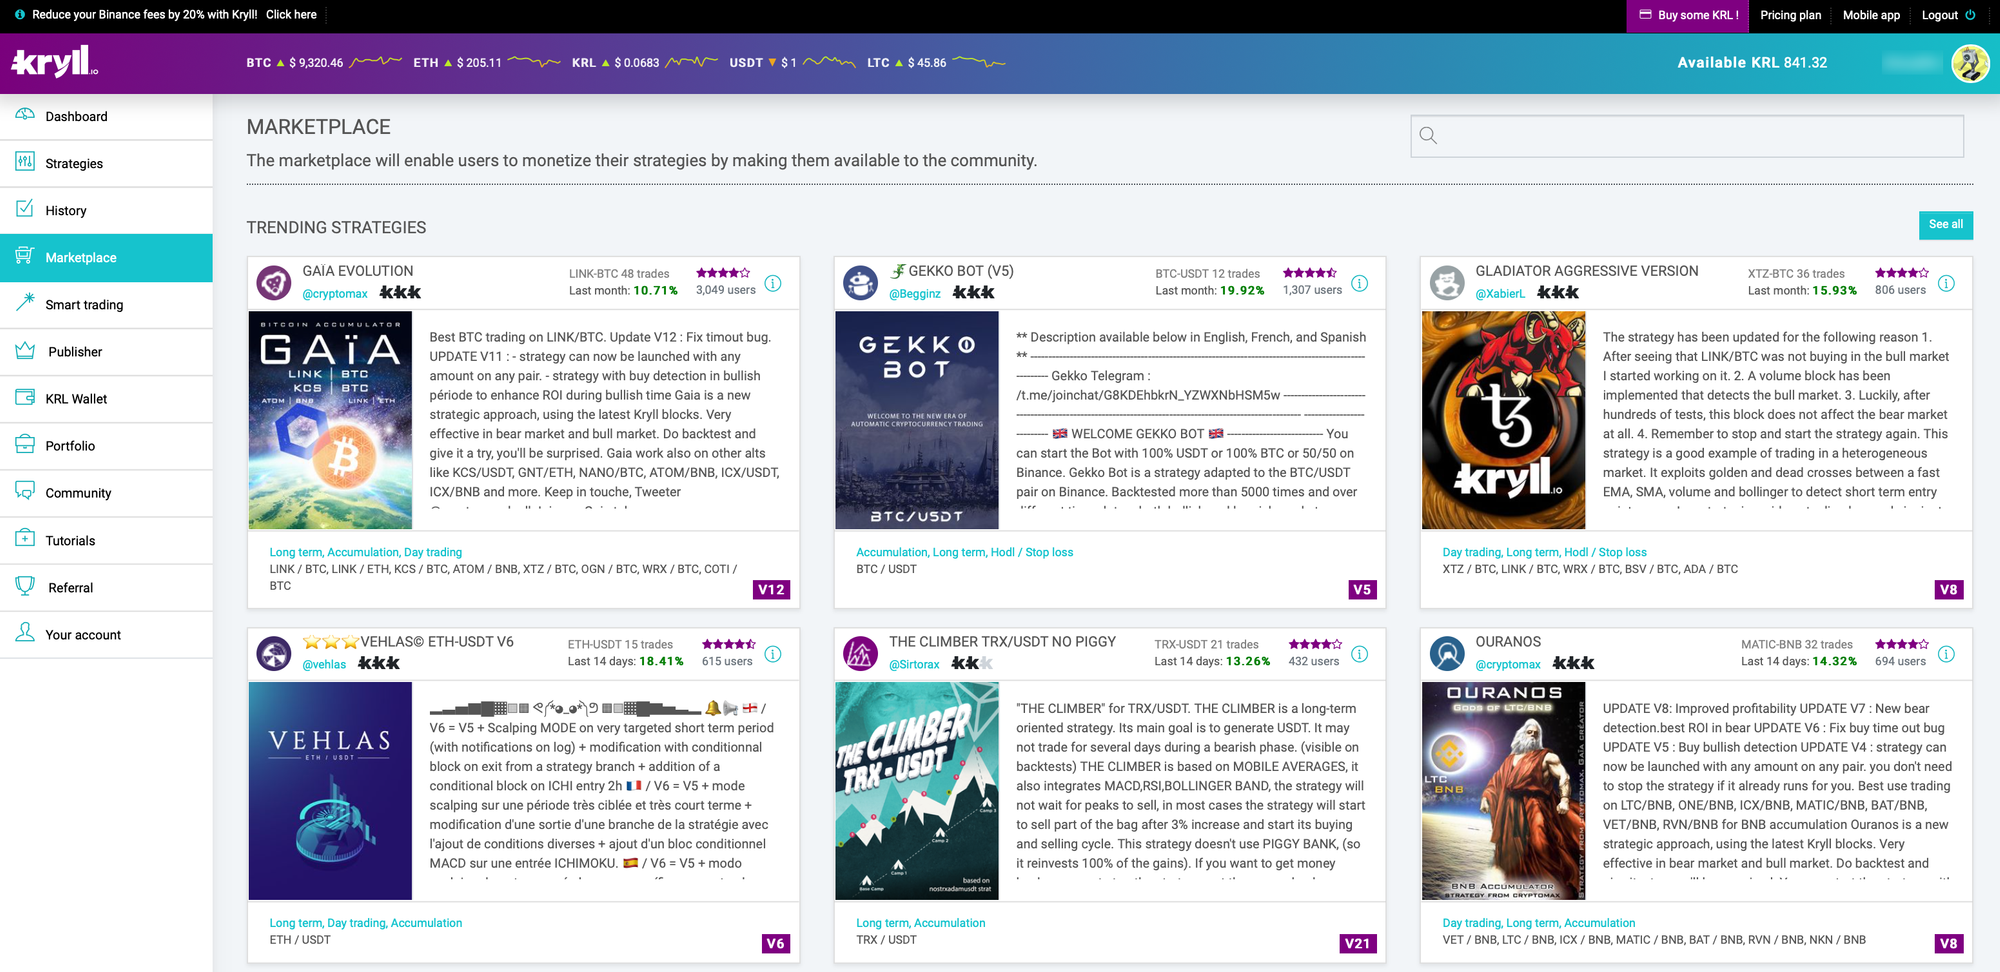
Task: Open Publisher section
Action: (106, 352)
